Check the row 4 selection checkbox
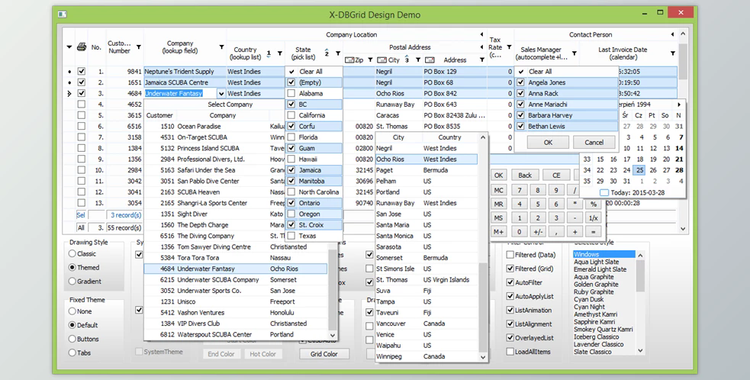 81,104
